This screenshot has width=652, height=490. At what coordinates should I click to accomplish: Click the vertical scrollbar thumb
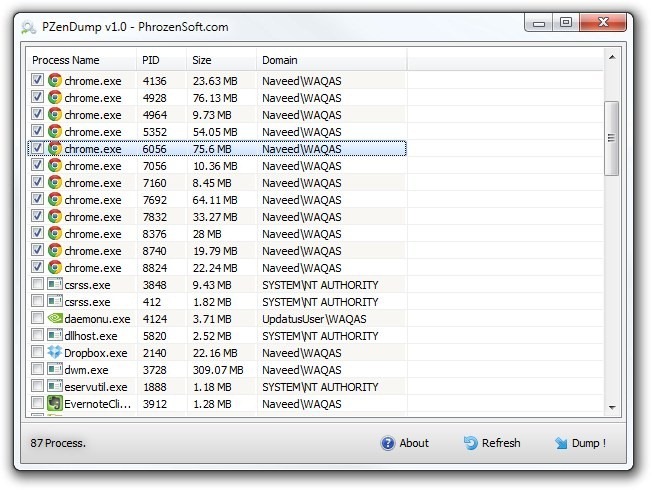[612, 138]
